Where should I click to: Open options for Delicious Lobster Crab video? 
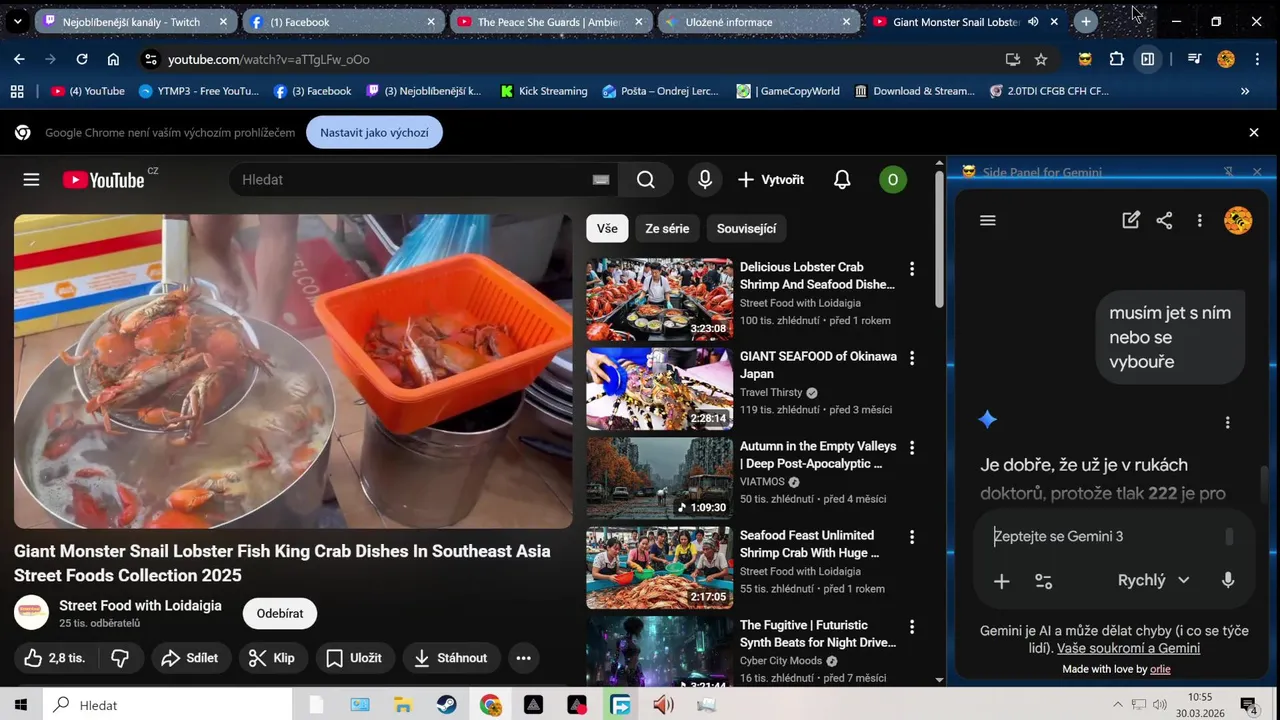point(911,269)
